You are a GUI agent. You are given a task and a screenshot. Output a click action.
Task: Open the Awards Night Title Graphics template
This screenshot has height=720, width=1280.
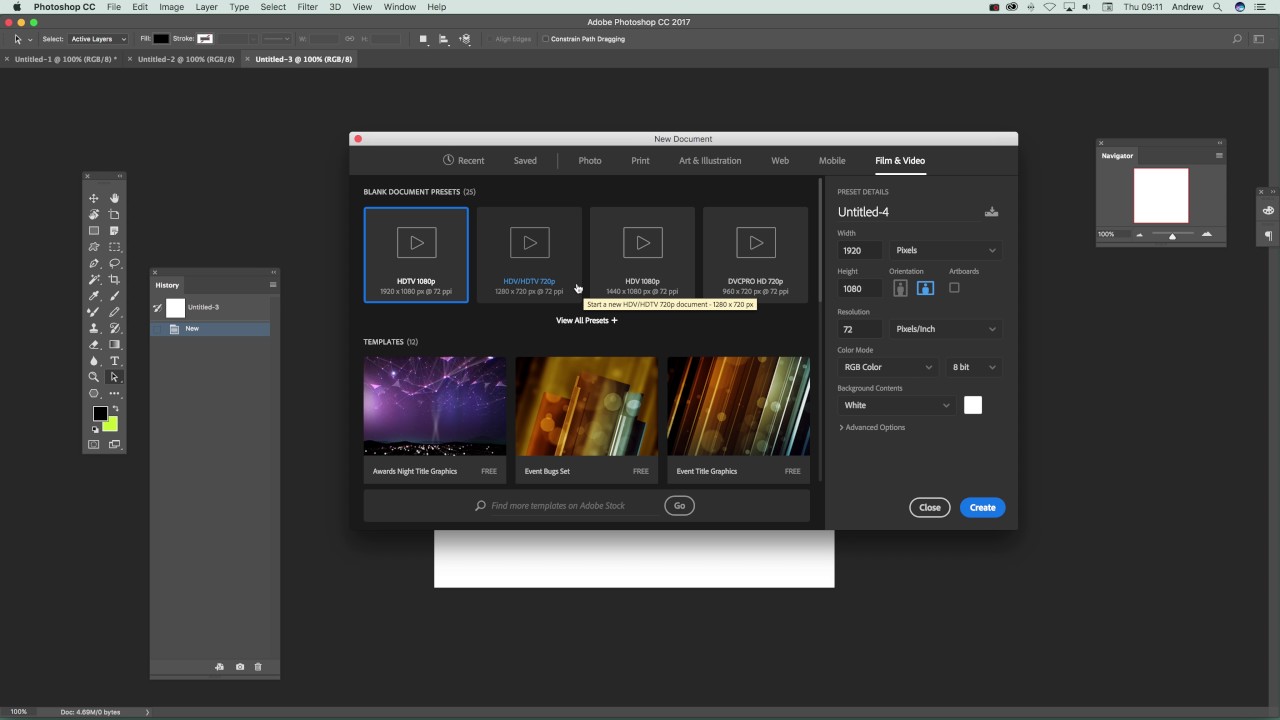[435, 419]
